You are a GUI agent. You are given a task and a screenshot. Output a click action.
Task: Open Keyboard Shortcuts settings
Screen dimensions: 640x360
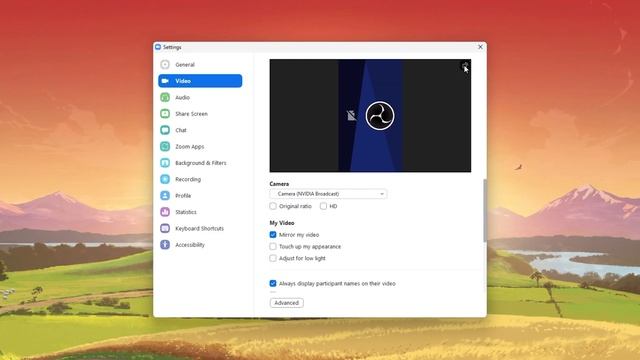point(200,228)
